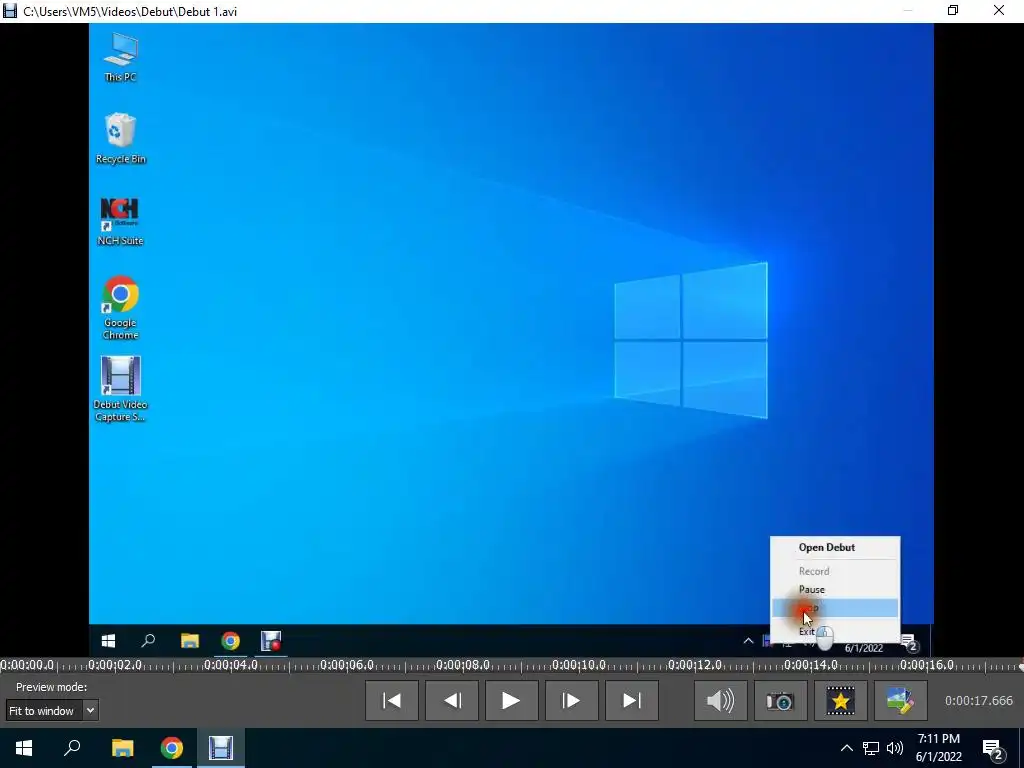Viewport: 1024px width, 768px height.
Task: Play the Debut 1.avi recording
Action: tap(512, 701)
